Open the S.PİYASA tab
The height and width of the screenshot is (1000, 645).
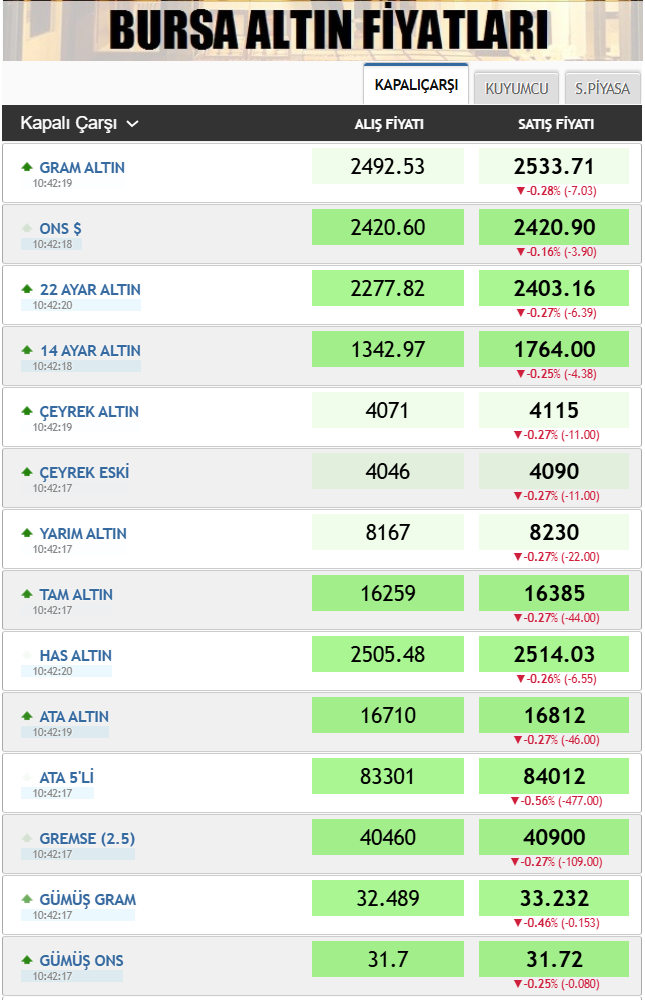pos(602,88)
